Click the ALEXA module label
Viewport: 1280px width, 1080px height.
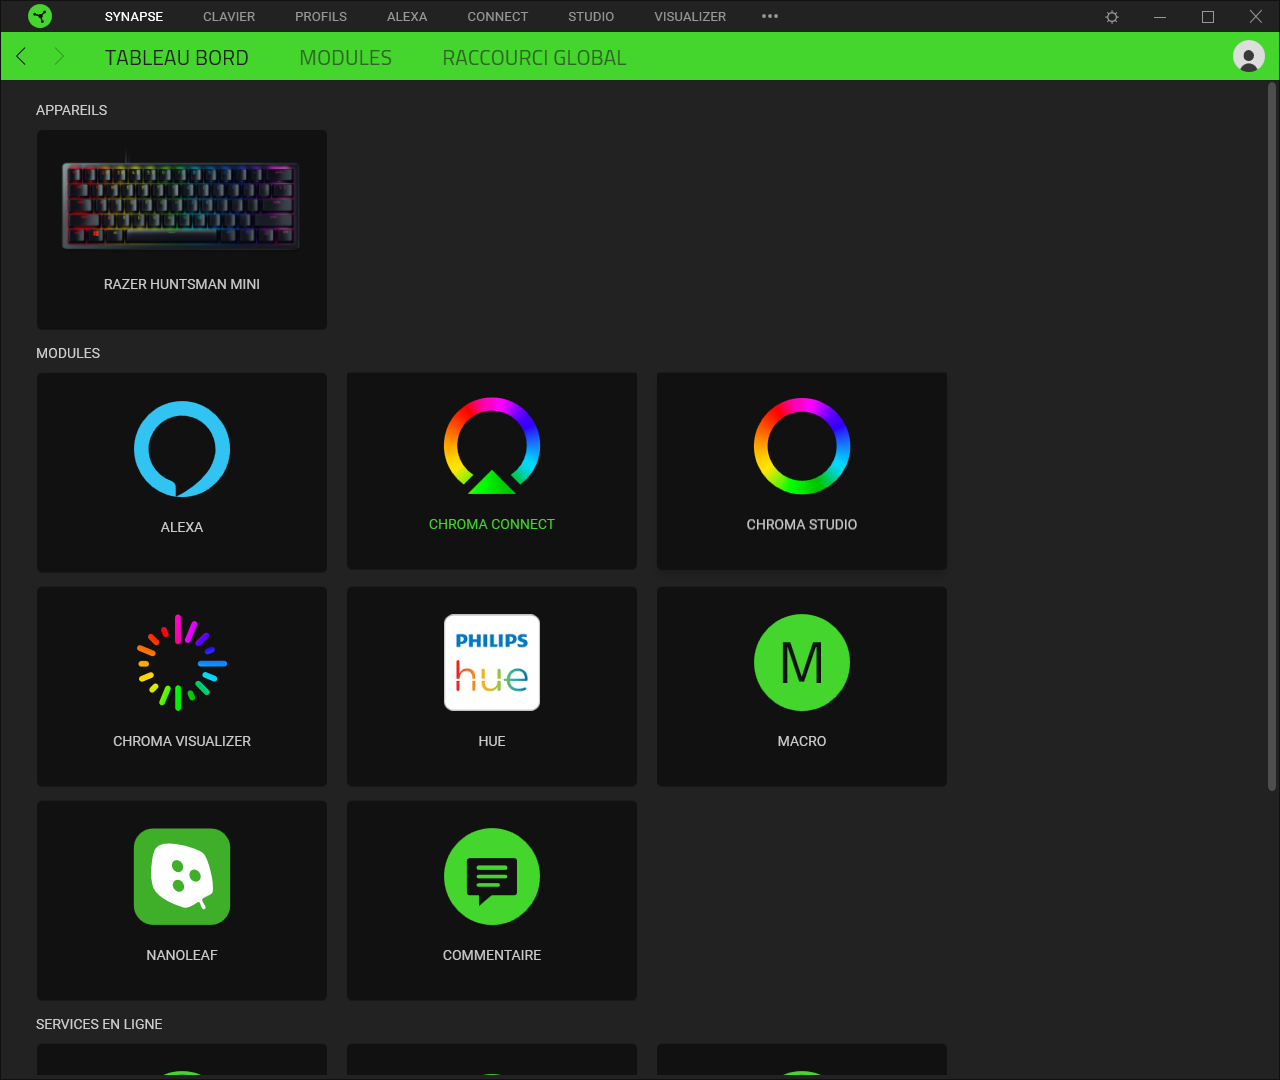182,527
